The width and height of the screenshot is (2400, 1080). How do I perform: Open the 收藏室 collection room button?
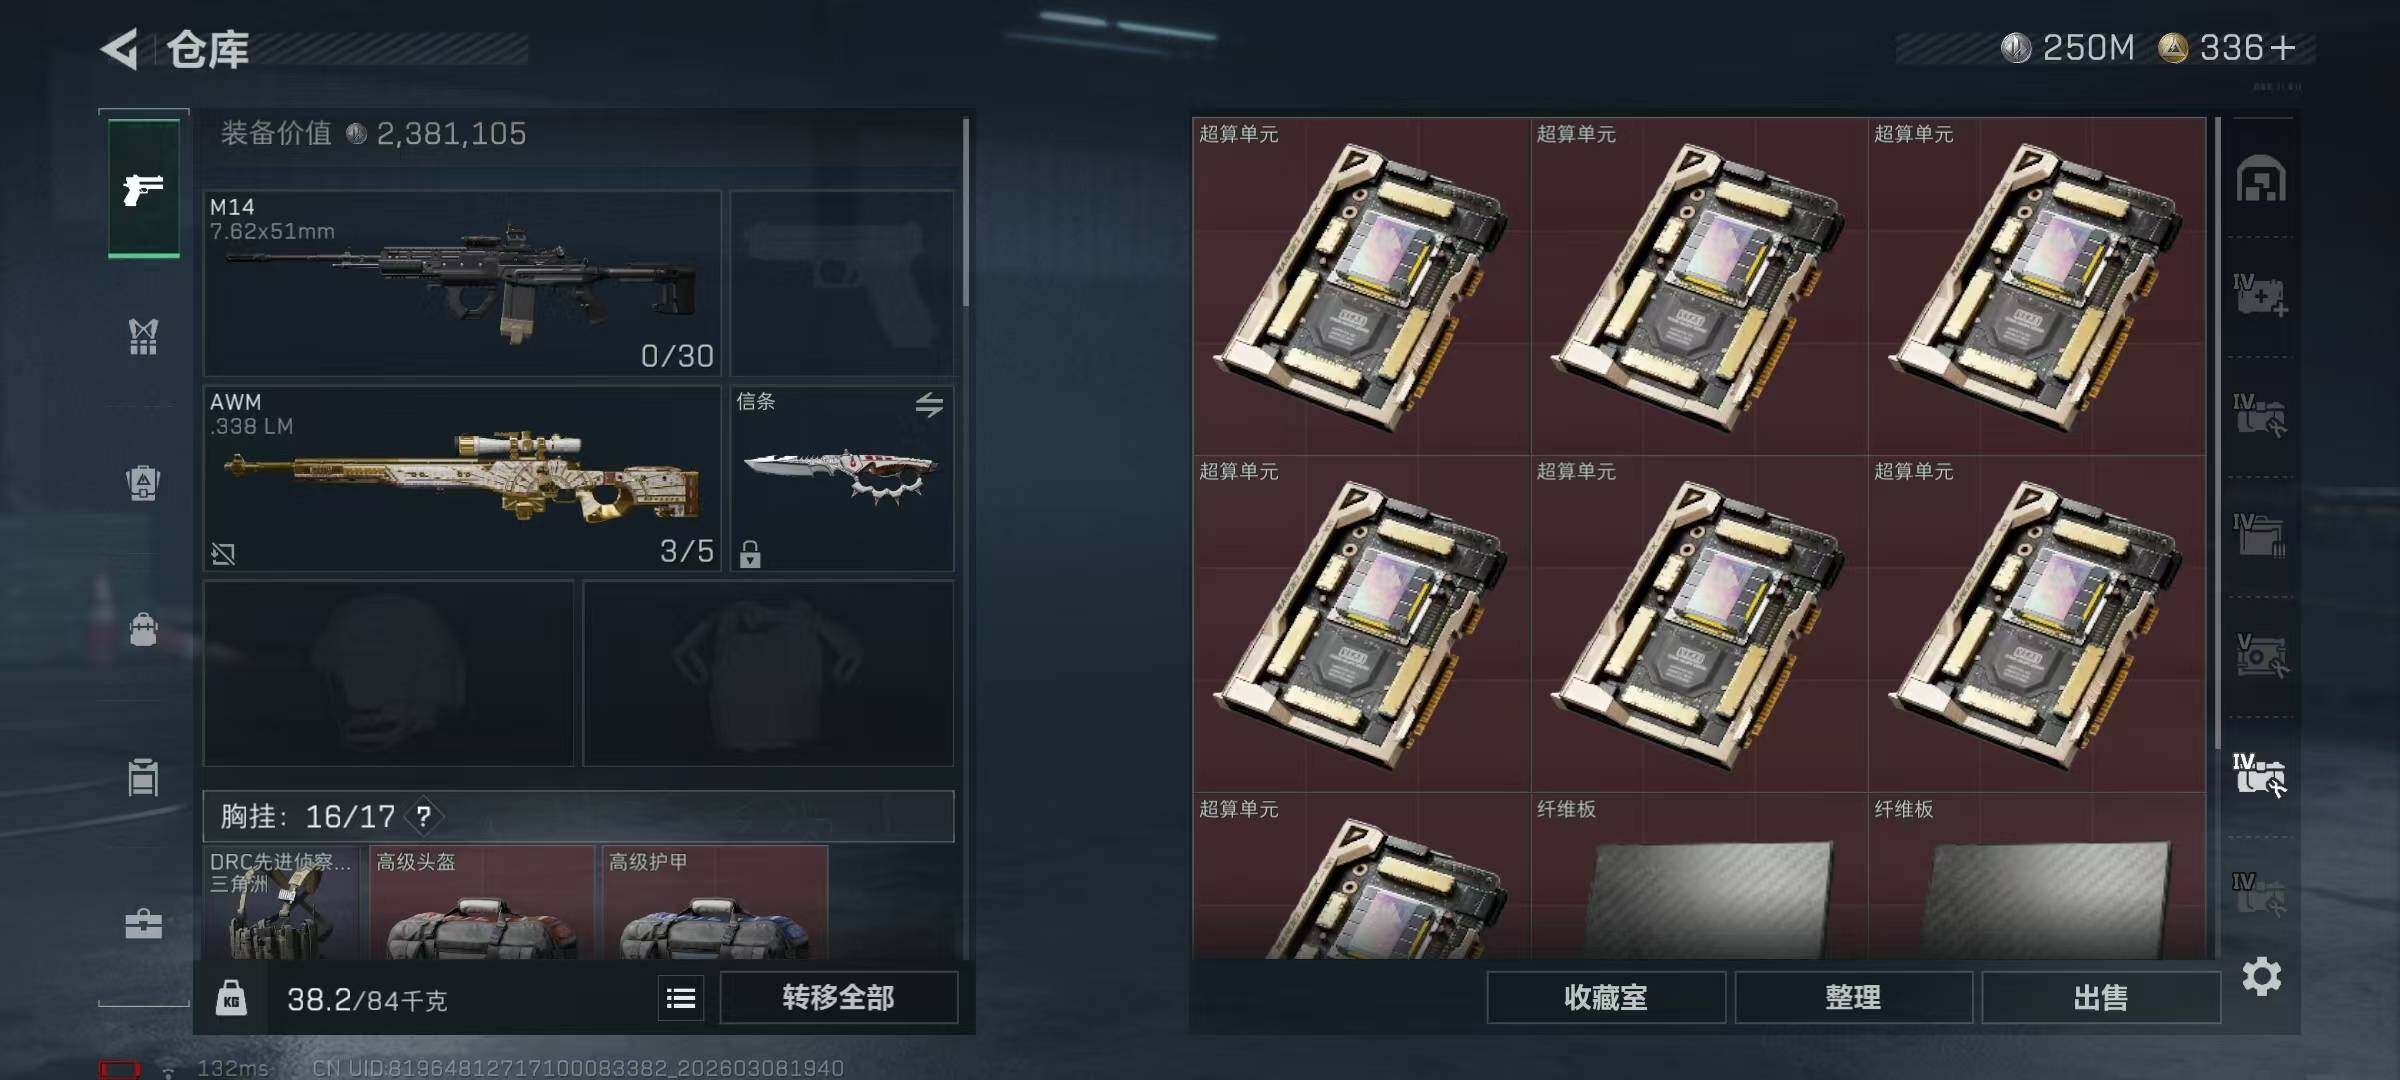coord(1606,998)
